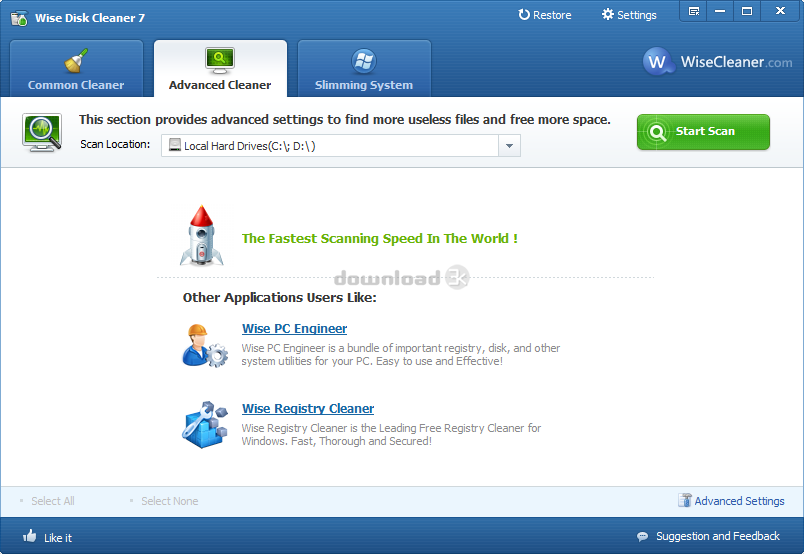Click the 'Scan Location:' label
Screen dimensions: 804x554
[x=115, y=144]
